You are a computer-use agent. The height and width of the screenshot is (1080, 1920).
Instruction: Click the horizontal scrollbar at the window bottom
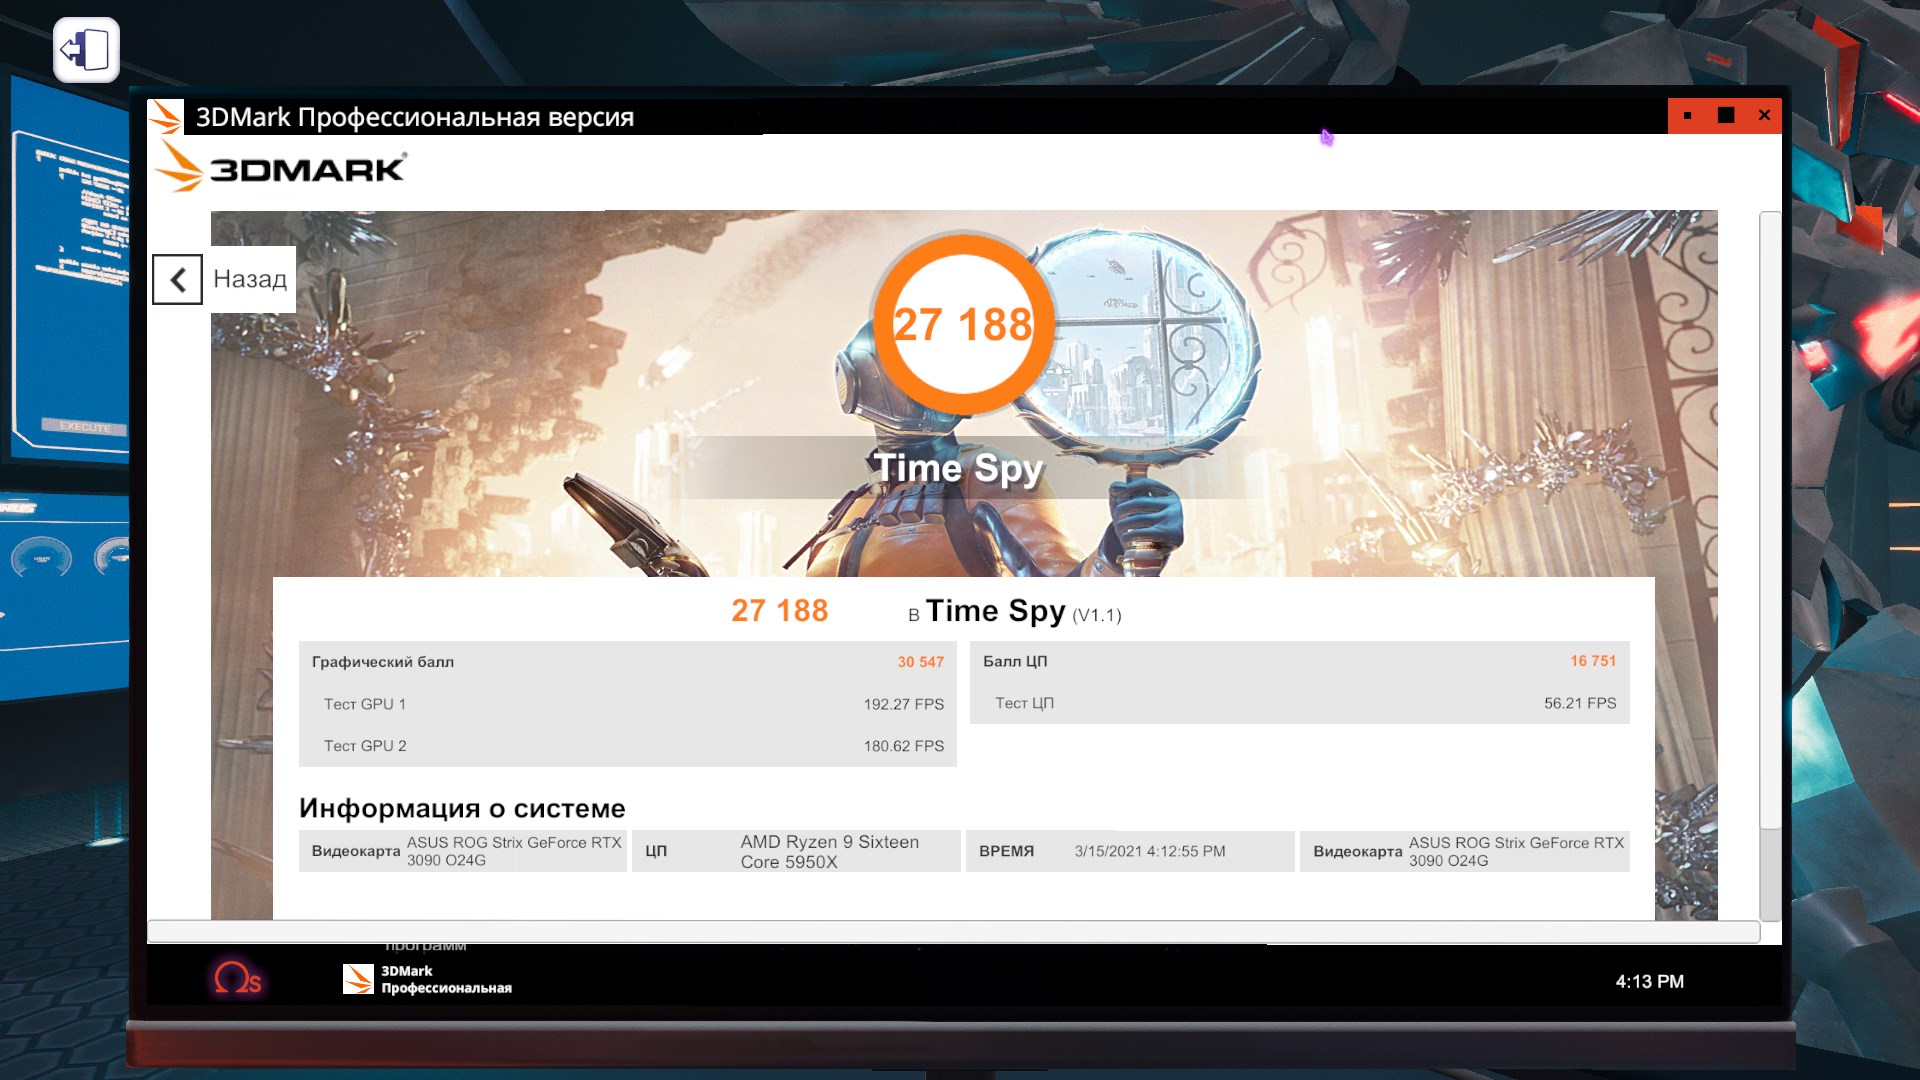tap(953, 932)
